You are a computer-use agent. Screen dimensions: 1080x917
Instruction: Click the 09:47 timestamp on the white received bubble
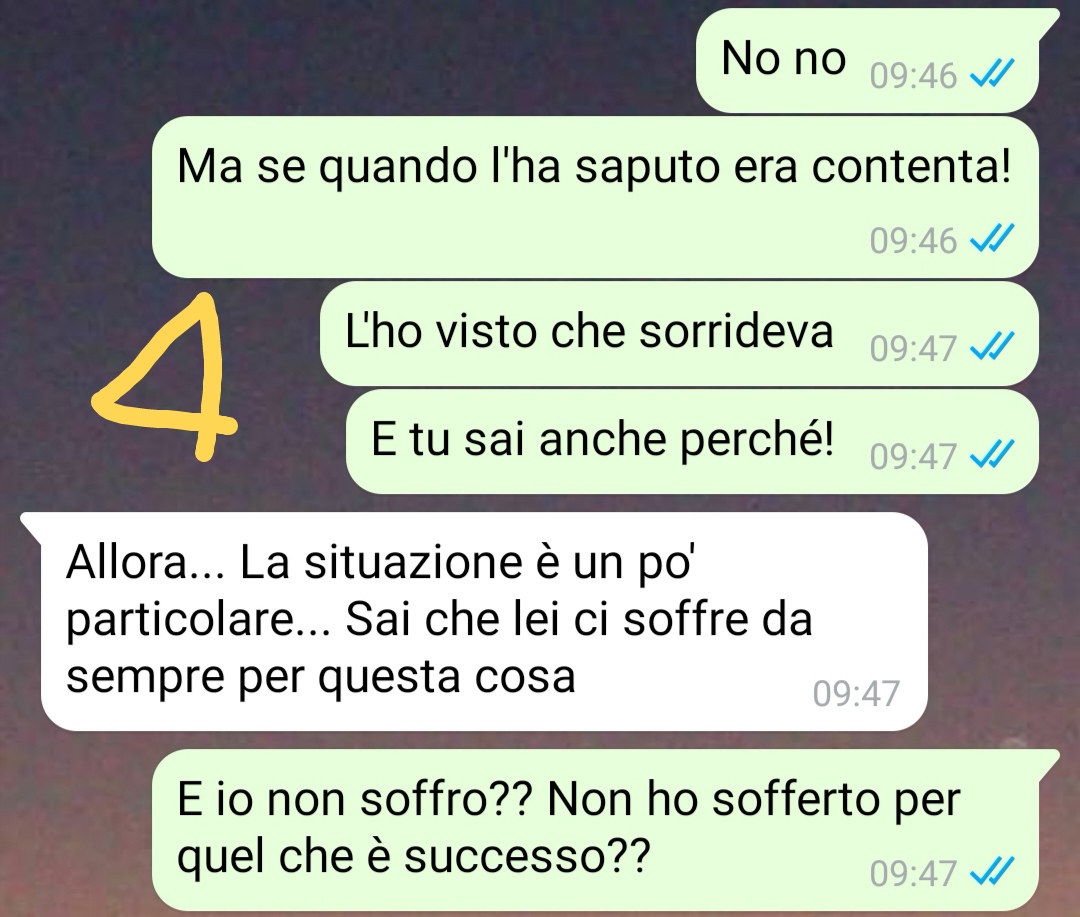[x=856, y=694]
